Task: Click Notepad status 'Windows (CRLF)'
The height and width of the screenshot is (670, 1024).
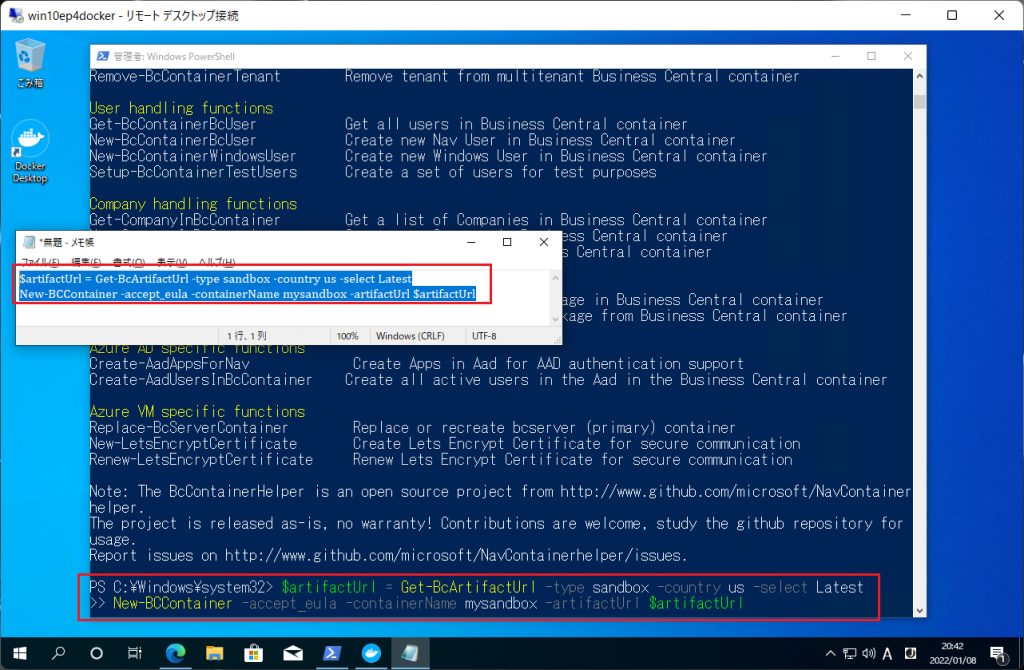Action: 410,336
